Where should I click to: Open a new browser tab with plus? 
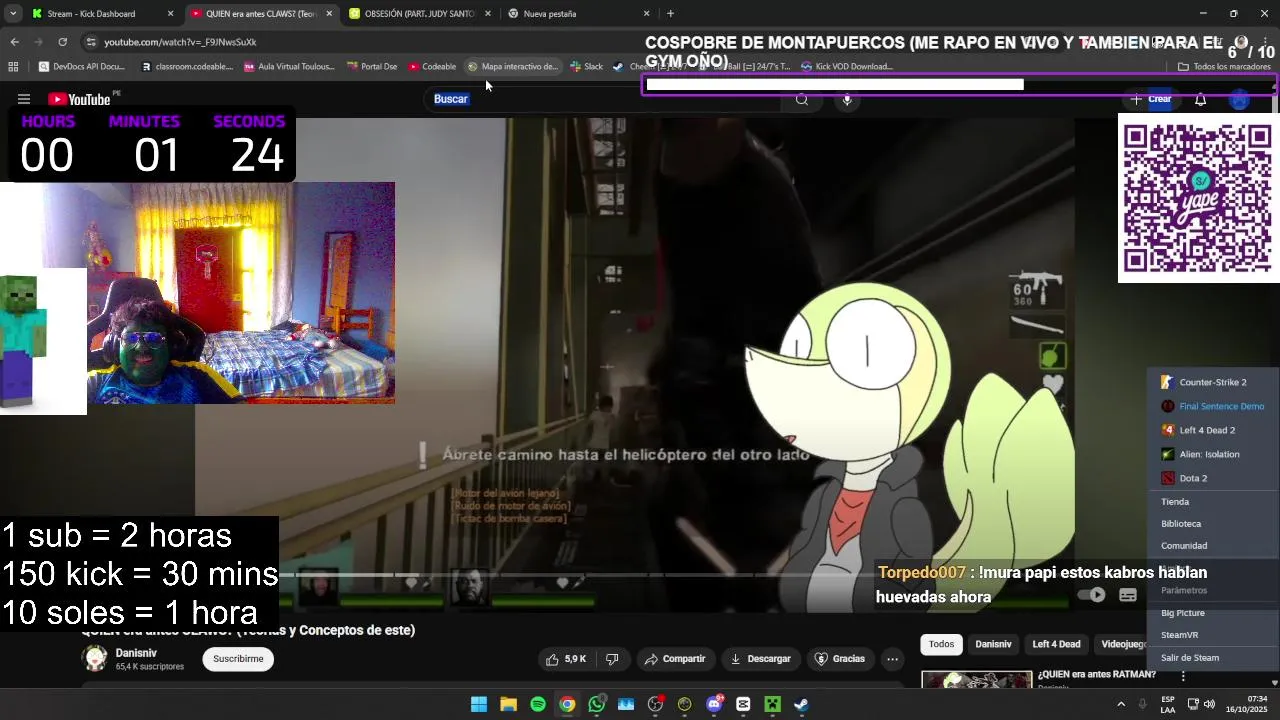click(670, 14)
